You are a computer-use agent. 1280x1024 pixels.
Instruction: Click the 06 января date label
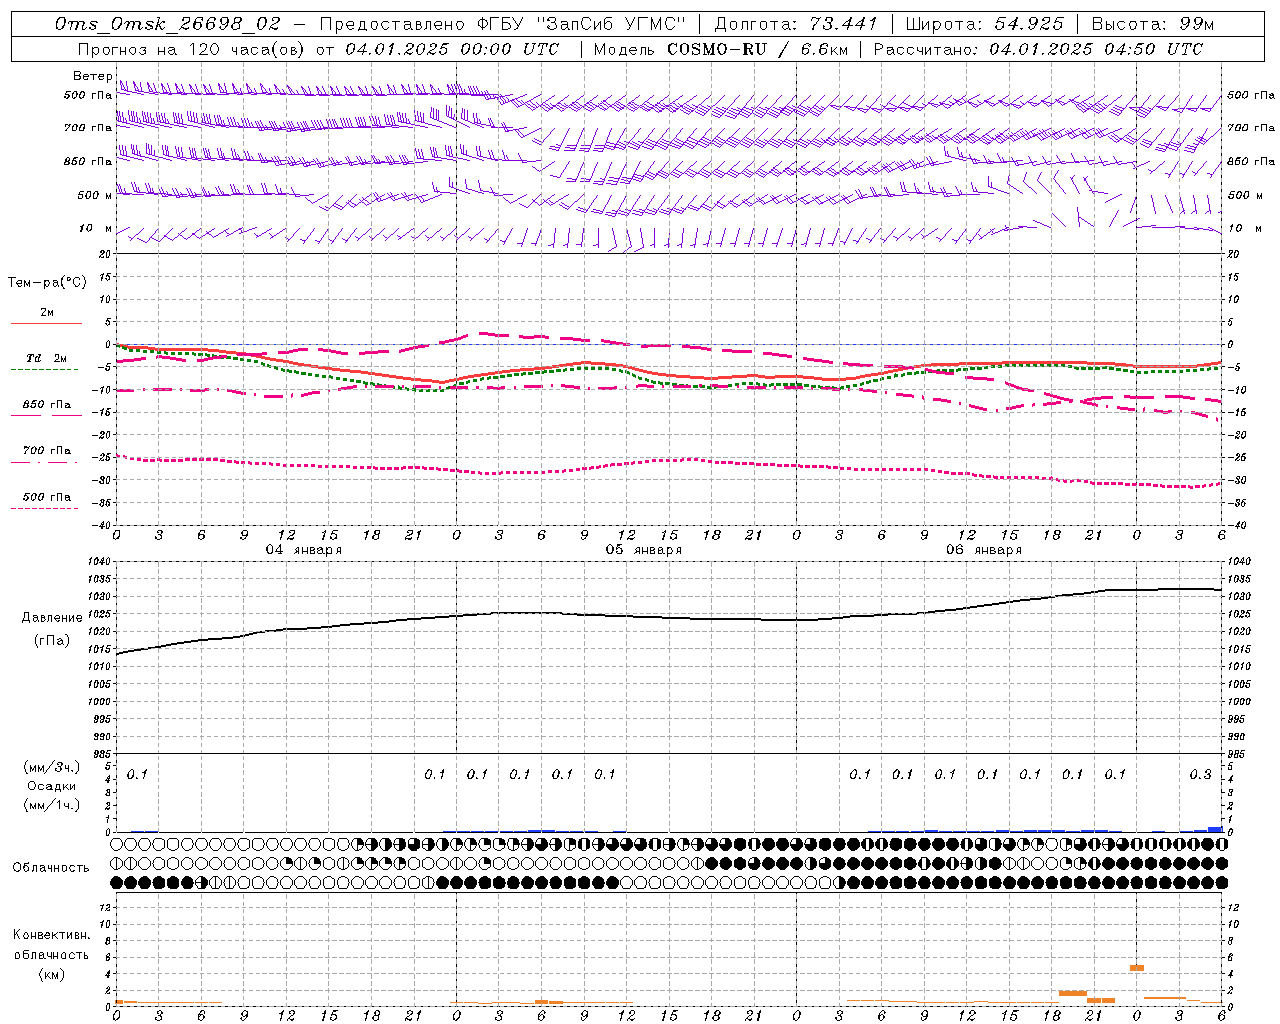[983, 550]
